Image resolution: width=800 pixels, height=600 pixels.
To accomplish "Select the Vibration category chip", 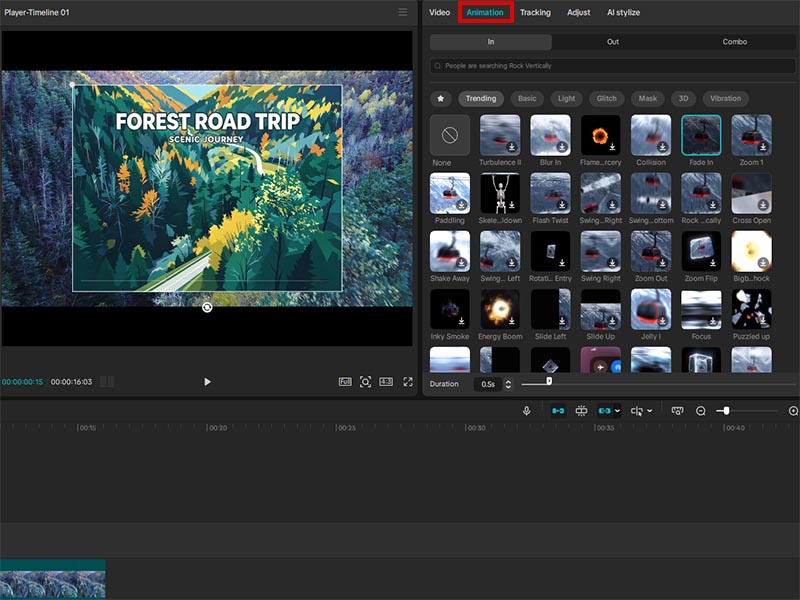I will [726, 98].
